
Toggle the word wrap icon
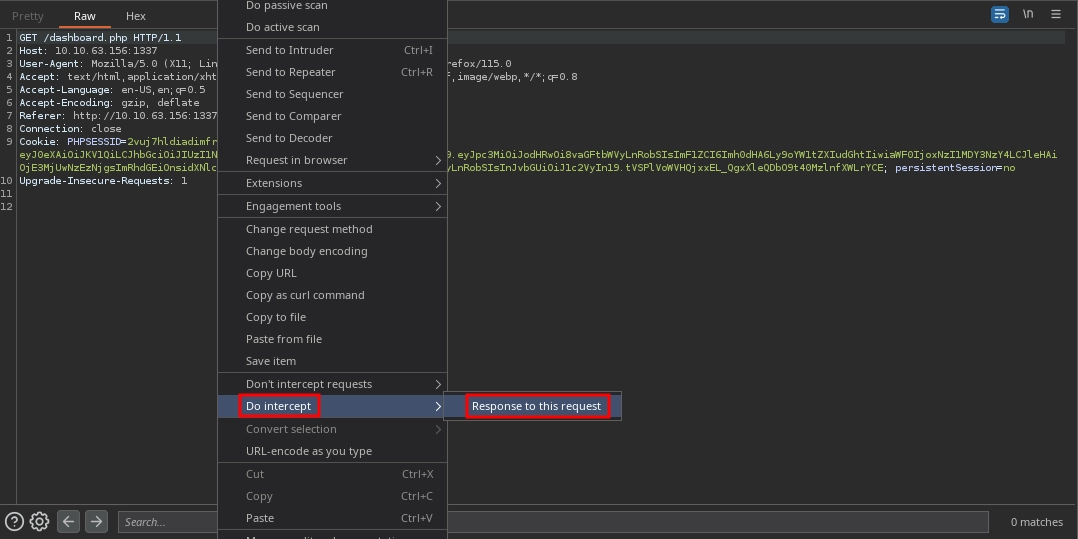click(x=999, y=14)
